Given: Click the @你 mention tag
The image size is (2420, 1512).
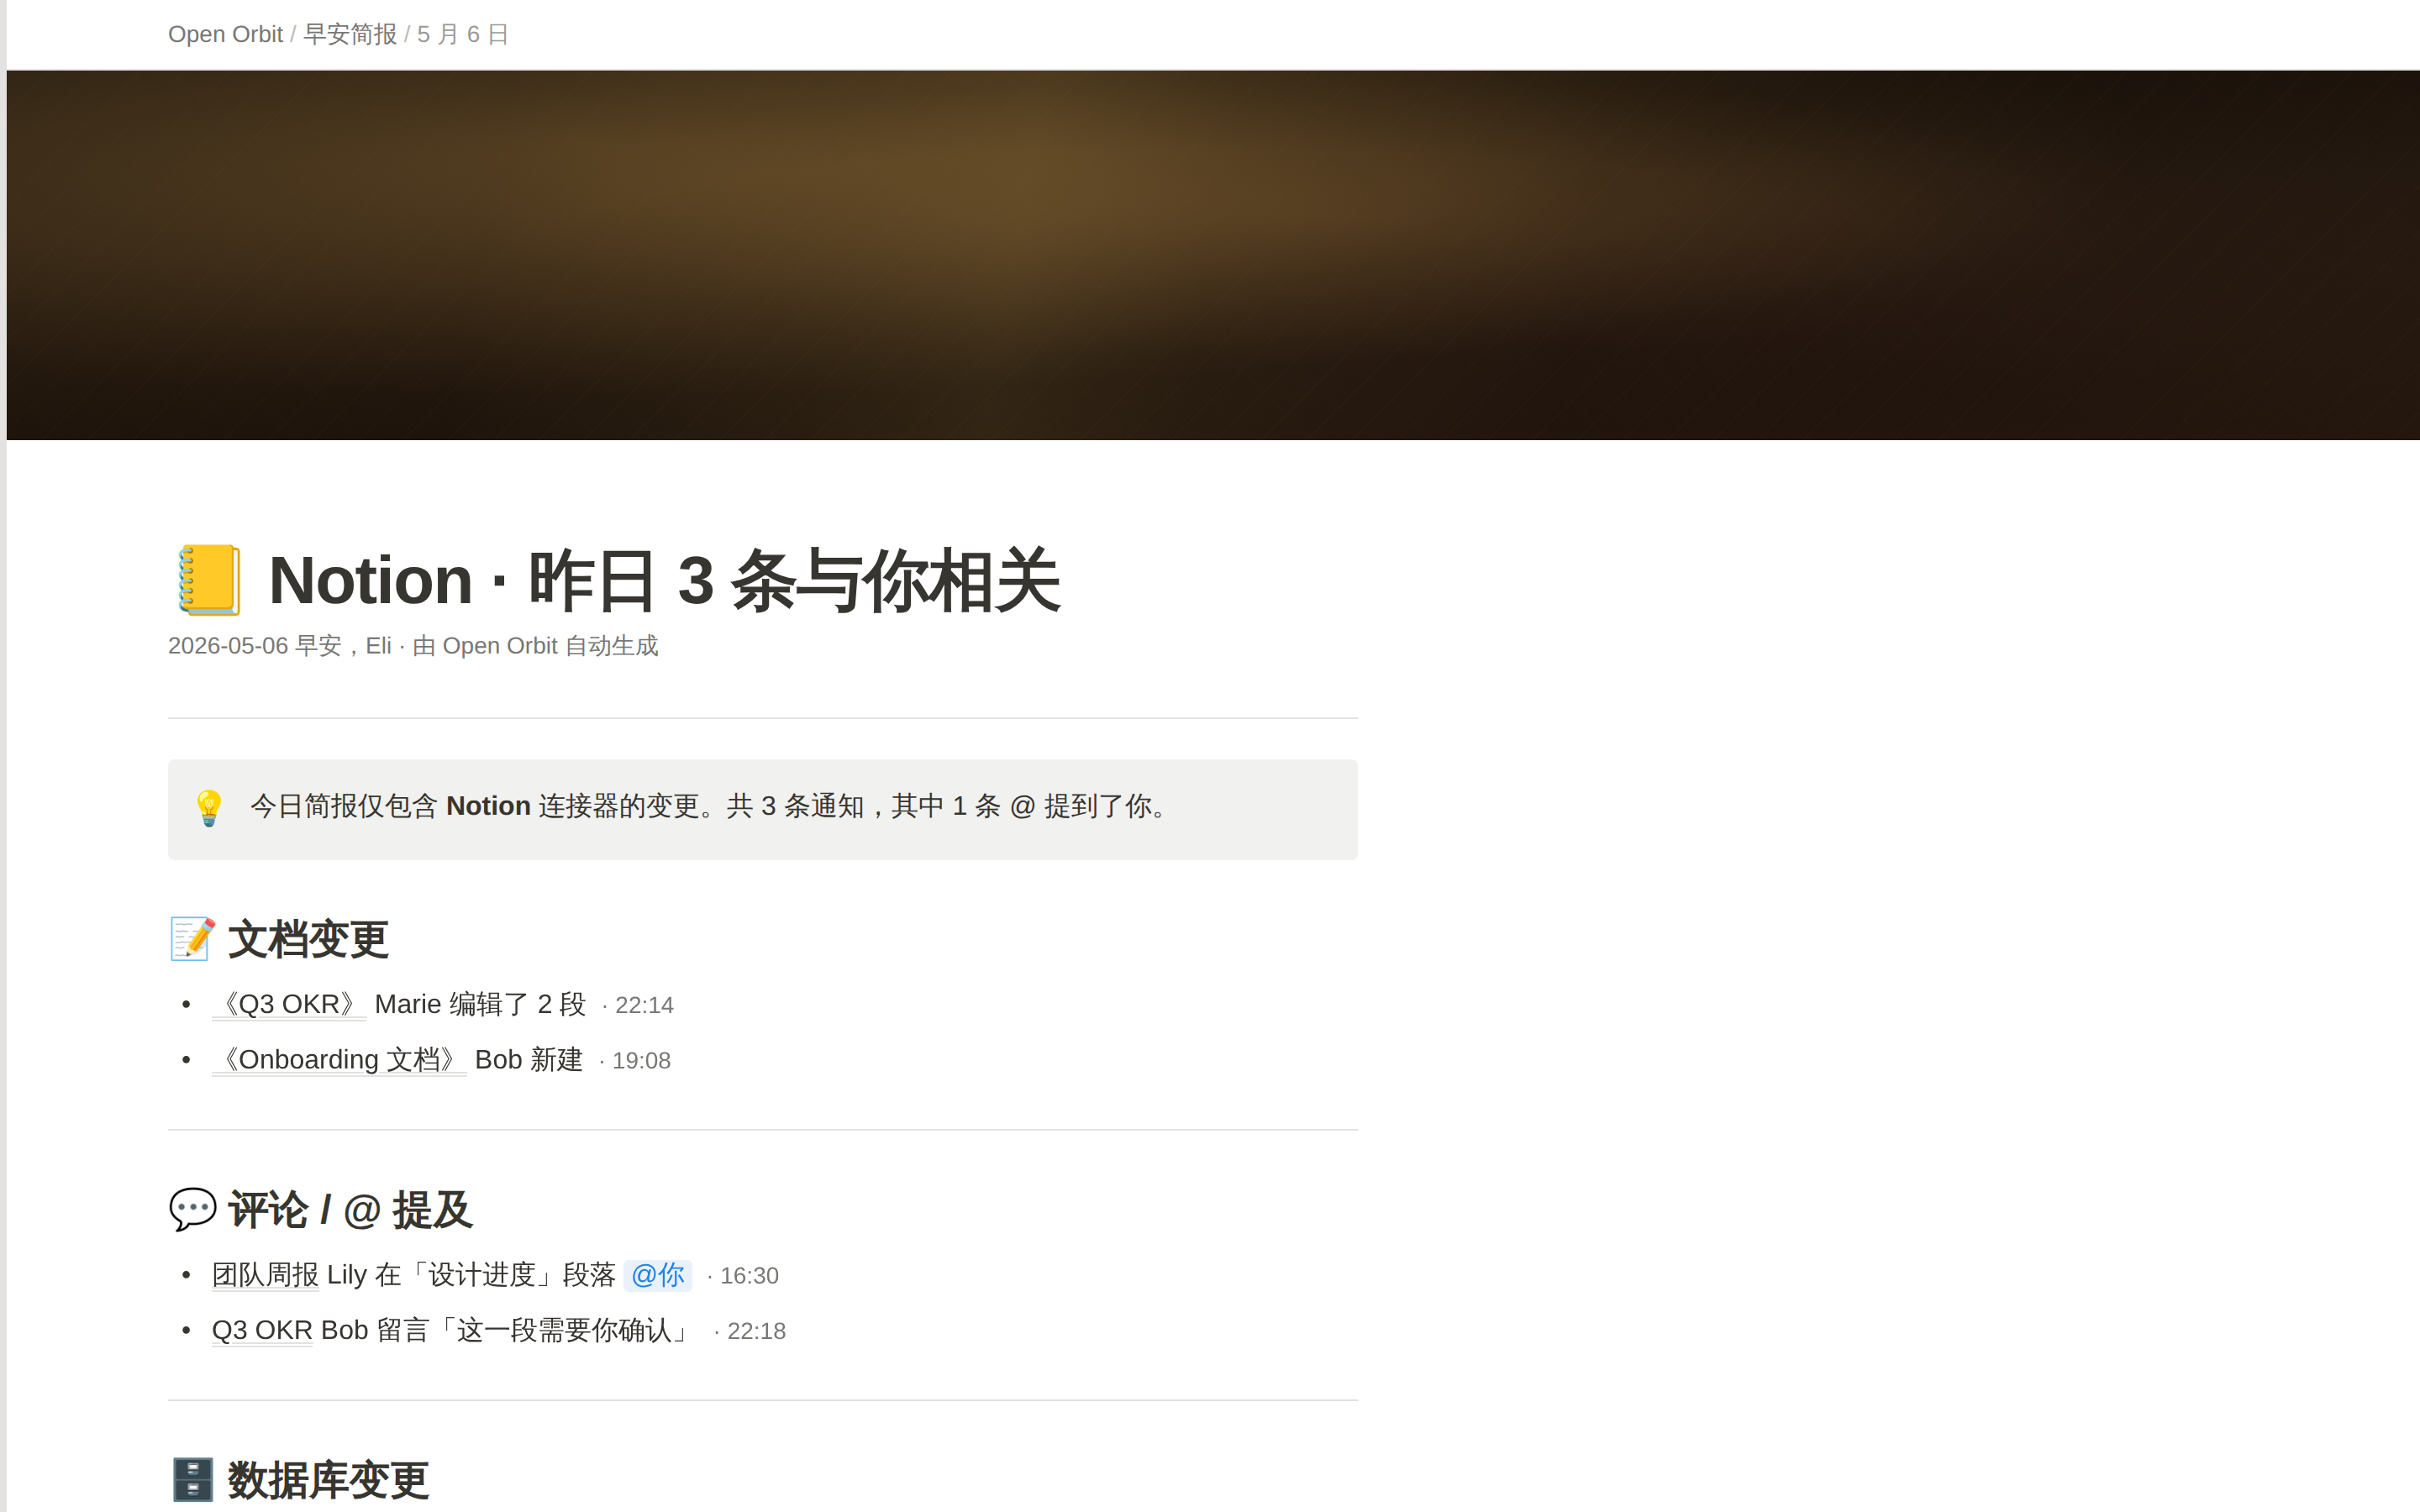Looking at the screenshot, I should [658, 1275].
